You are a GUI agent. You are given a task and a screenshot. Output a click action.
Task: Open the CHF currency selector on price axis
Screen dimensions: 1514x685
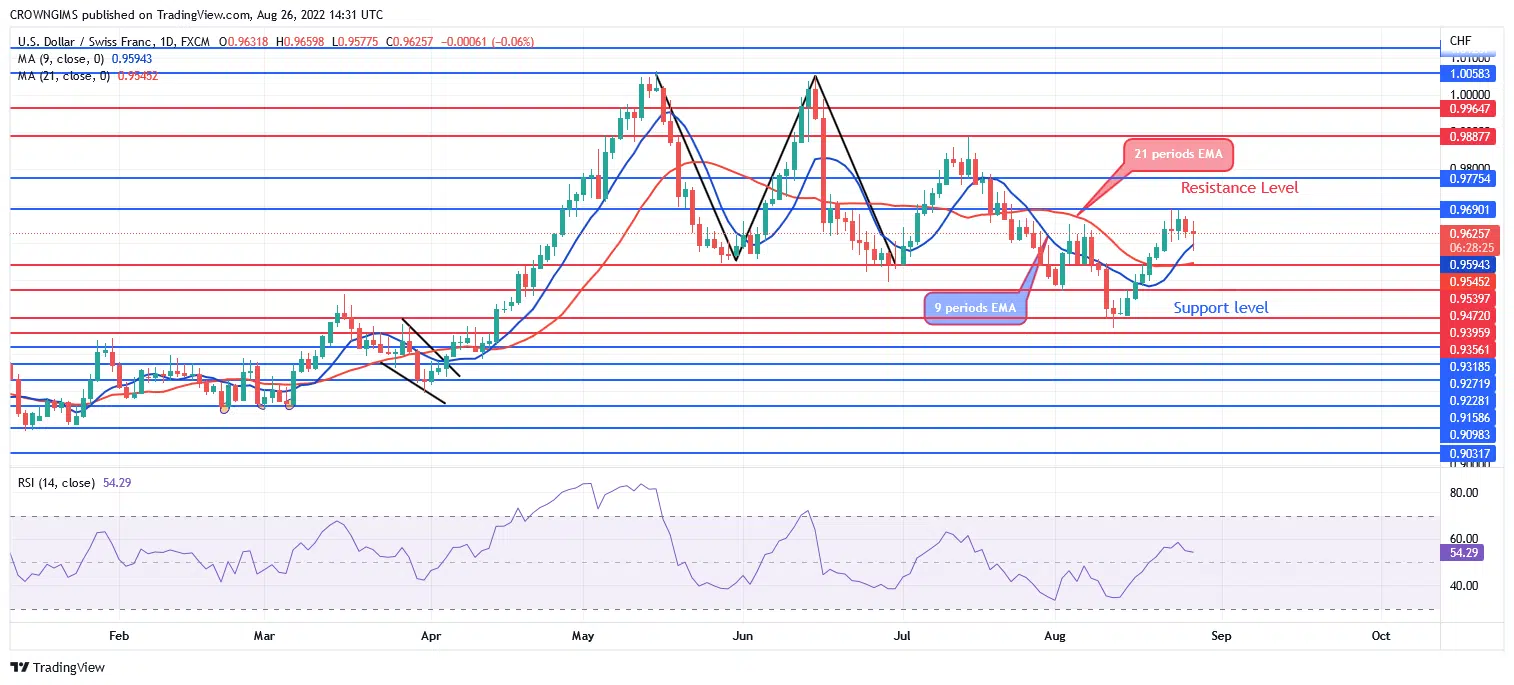[1459, 41]
